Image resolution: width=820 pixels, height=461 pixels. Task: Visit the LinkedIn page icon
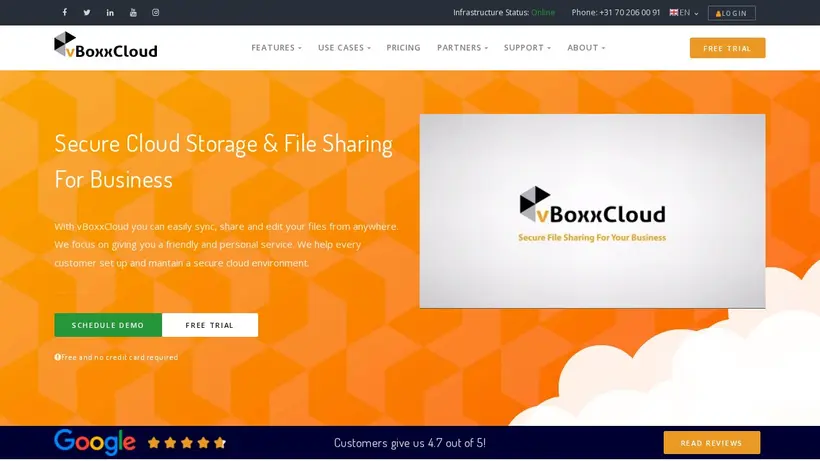(110, 13)
